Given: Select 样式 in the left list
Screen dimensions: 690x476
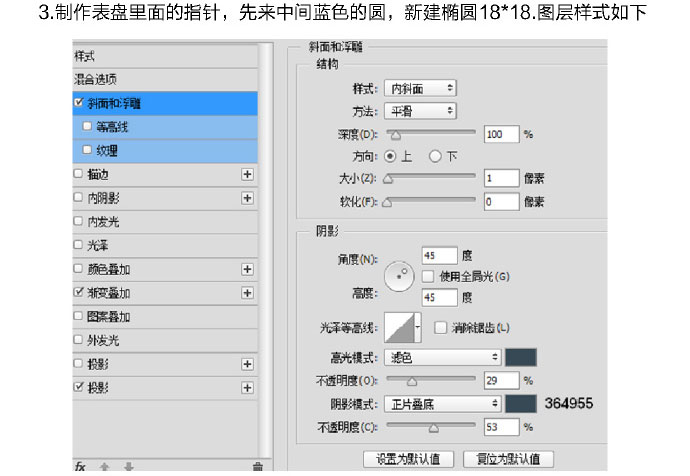Looking at the screenshot, I should click(165, 56).
